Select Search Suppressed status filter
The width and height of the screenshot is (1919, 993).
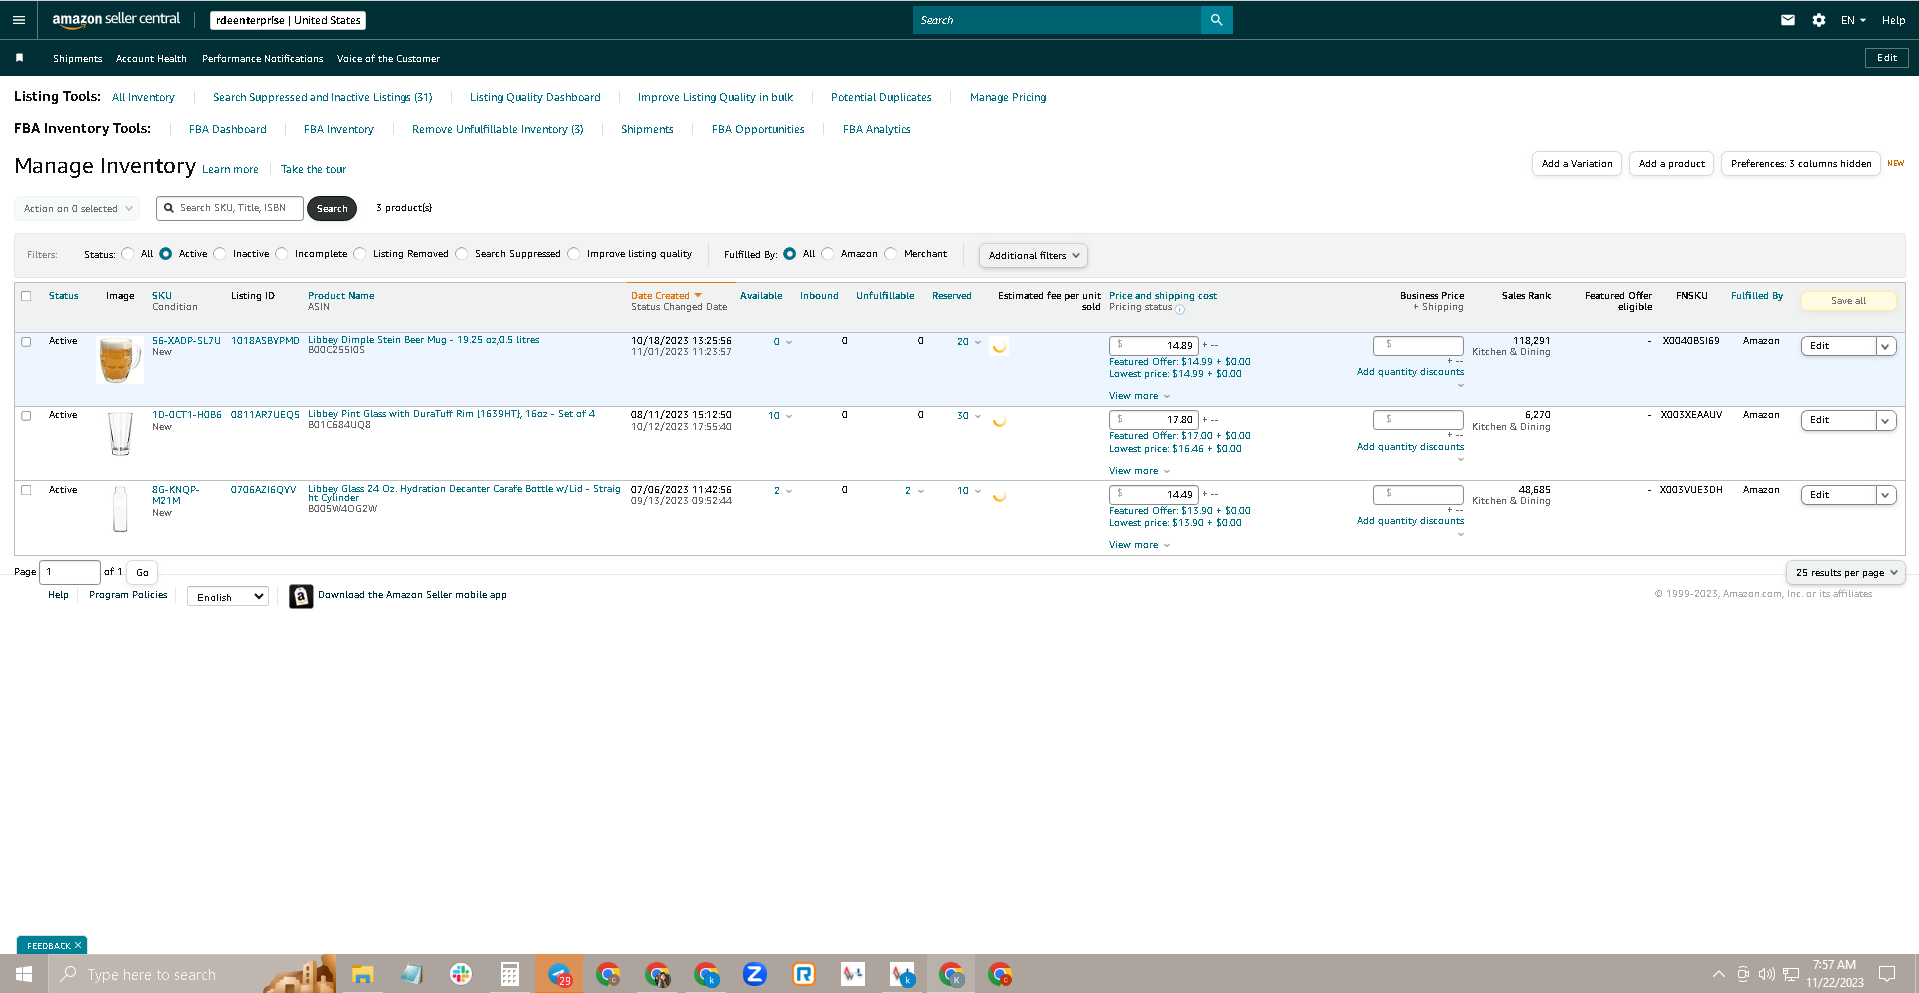pos(462,254)
